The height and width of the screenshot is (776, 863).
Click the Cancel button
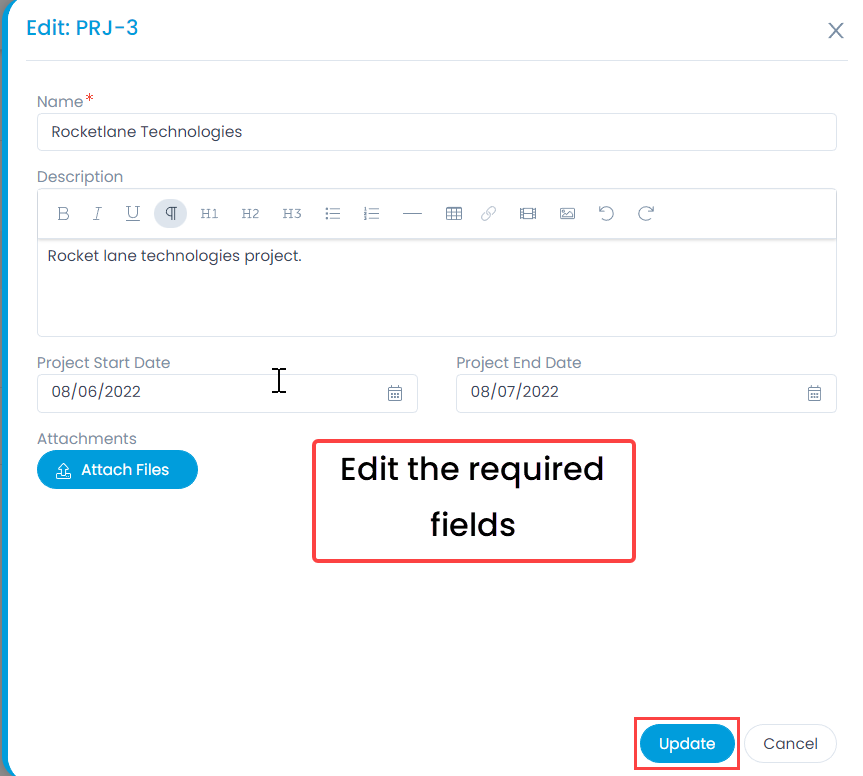pos(790,744)
